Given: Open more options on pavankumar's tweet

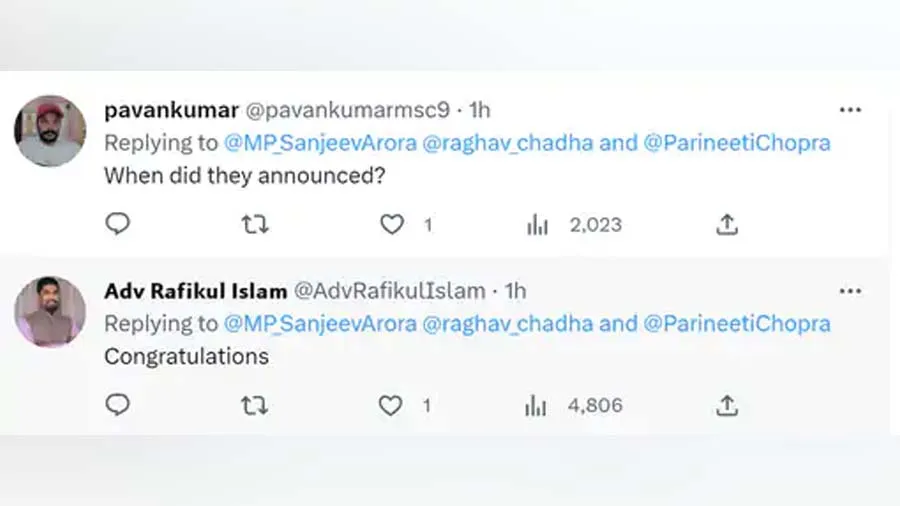Looking at the screenshot, I should tap(850, 109).
